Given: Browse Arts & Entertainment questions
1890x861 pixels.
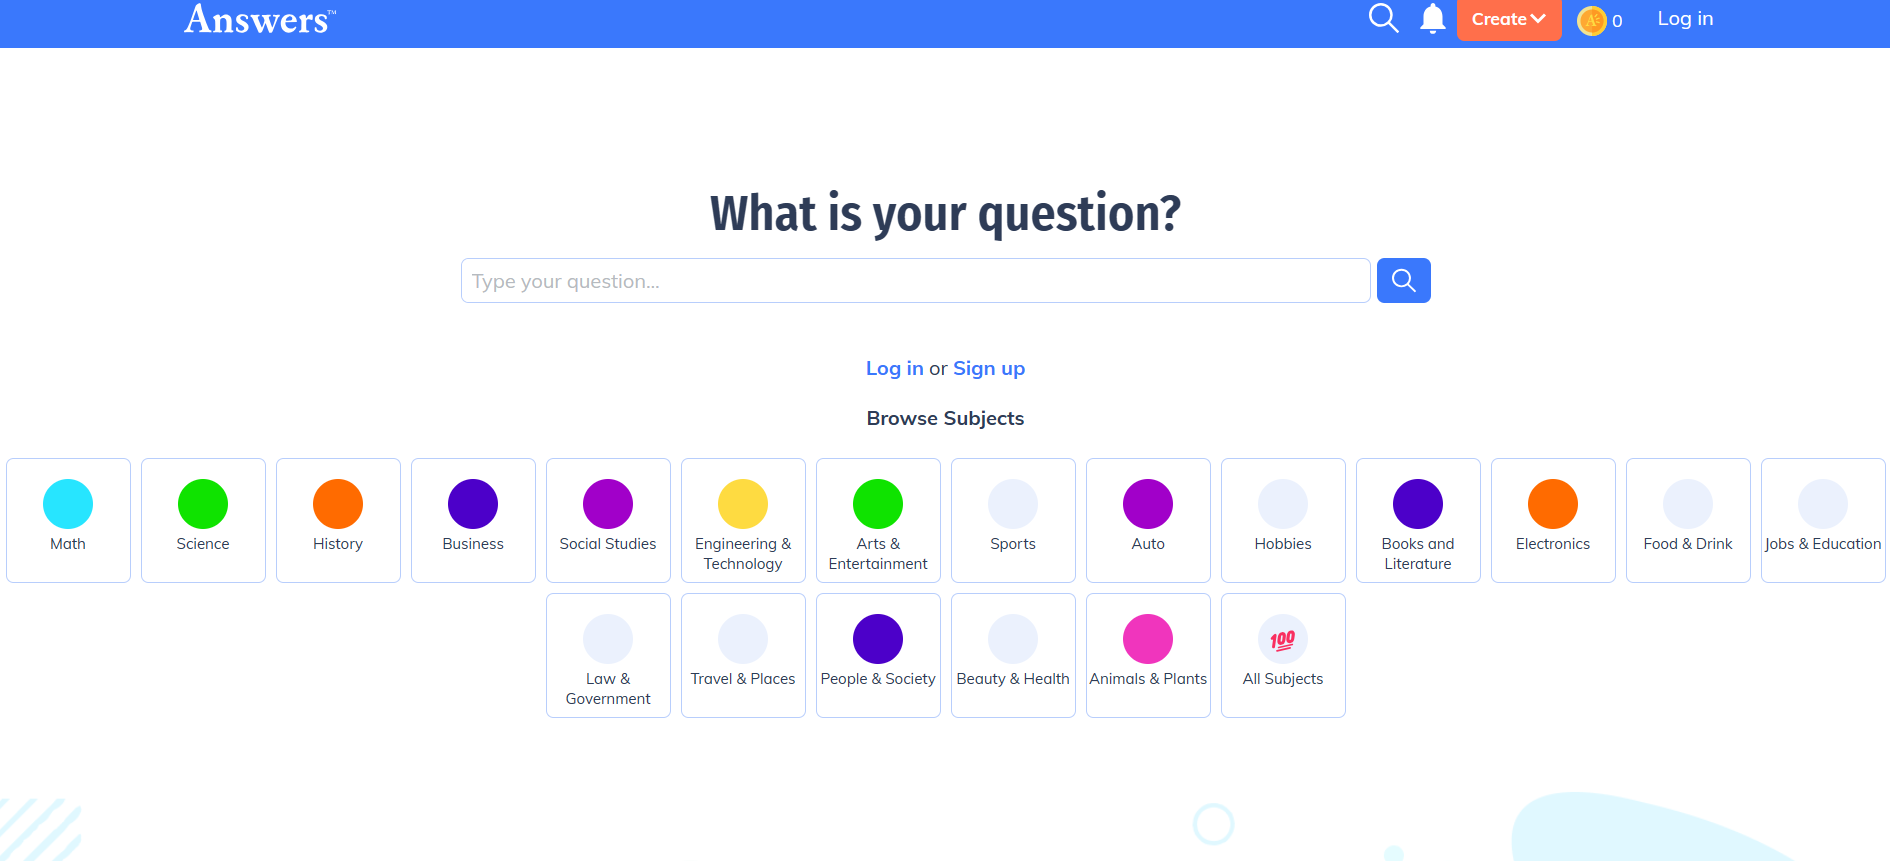Looking at the screenshot, I should [x=877, y=519].
